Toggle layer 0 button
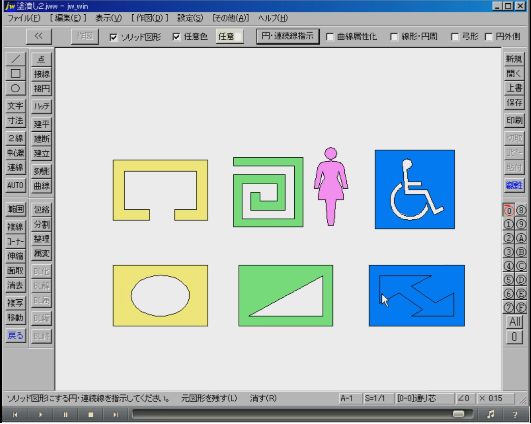Viewport: 531px width, 424px height. click(x=509, y=210)
